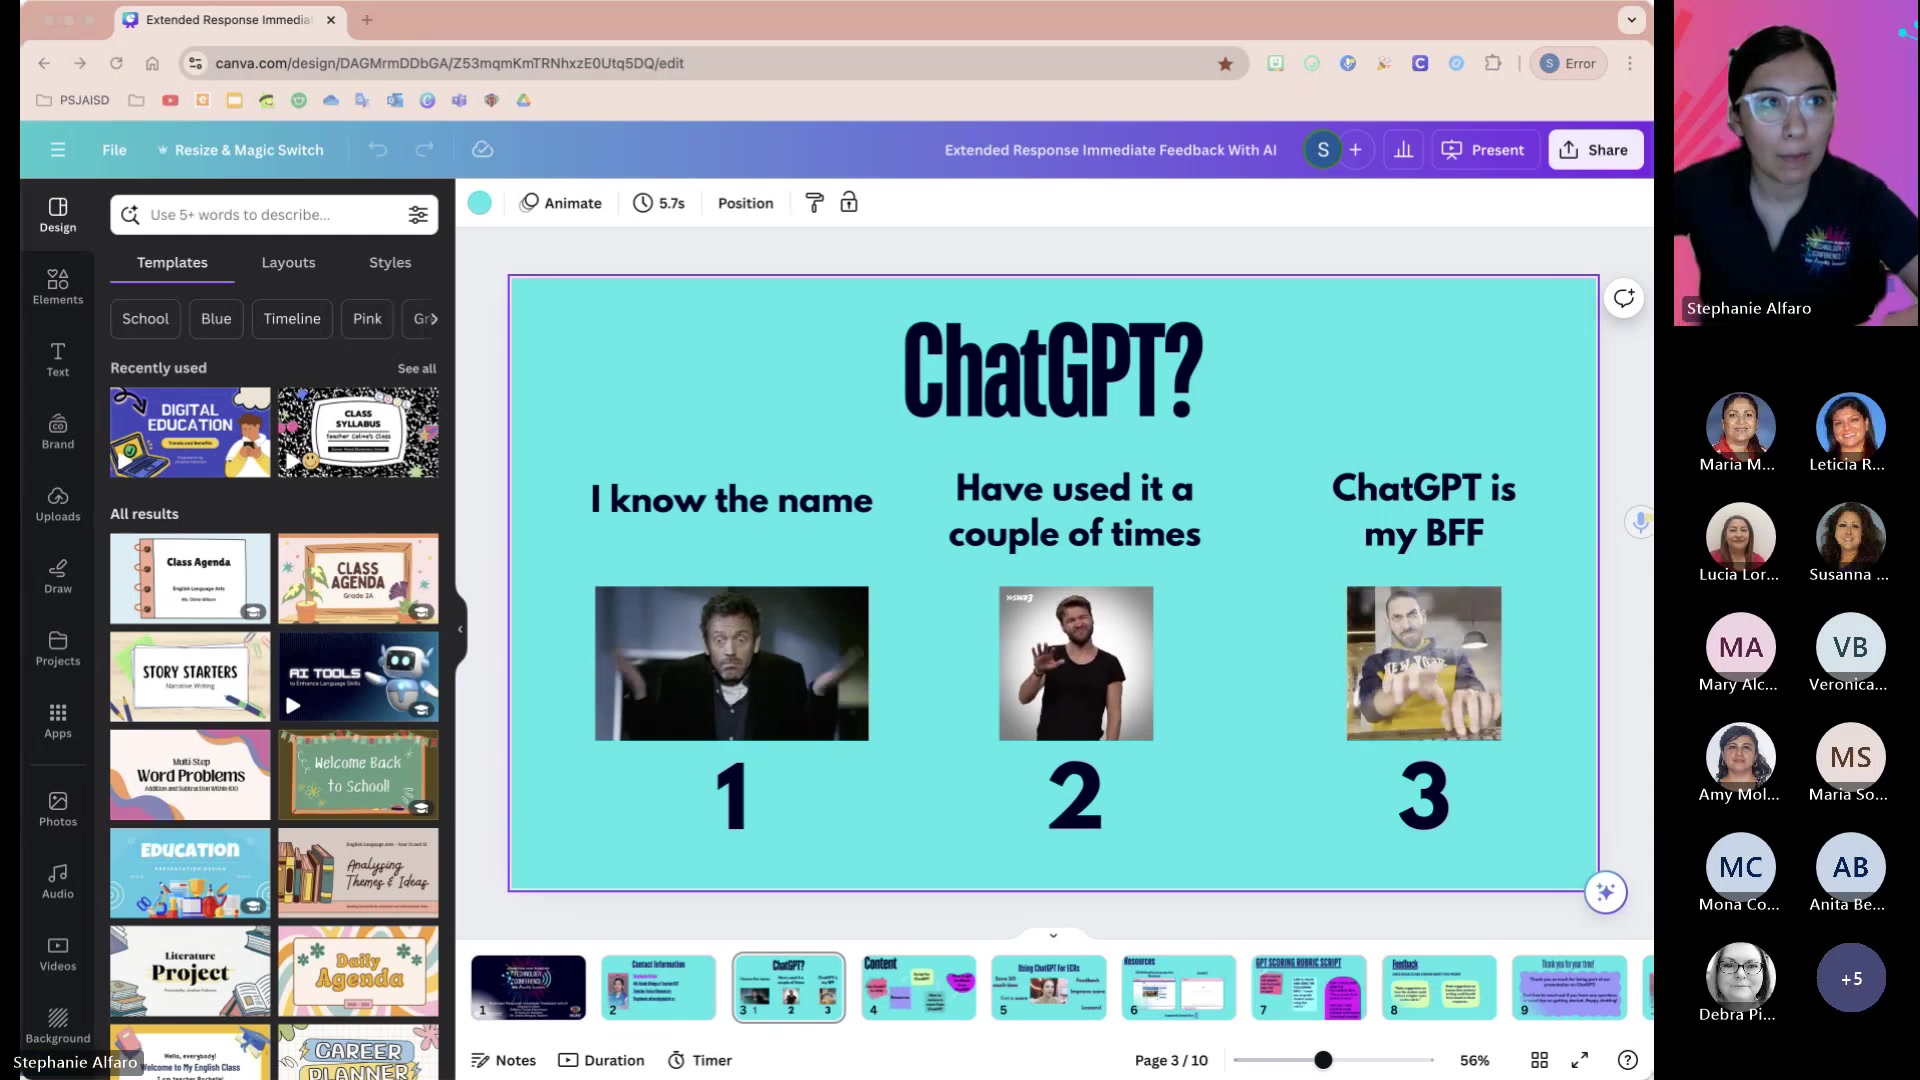Toggle the lock page icon
Viewport: 1920px width, 1080px height.
[x=849, y=203]
